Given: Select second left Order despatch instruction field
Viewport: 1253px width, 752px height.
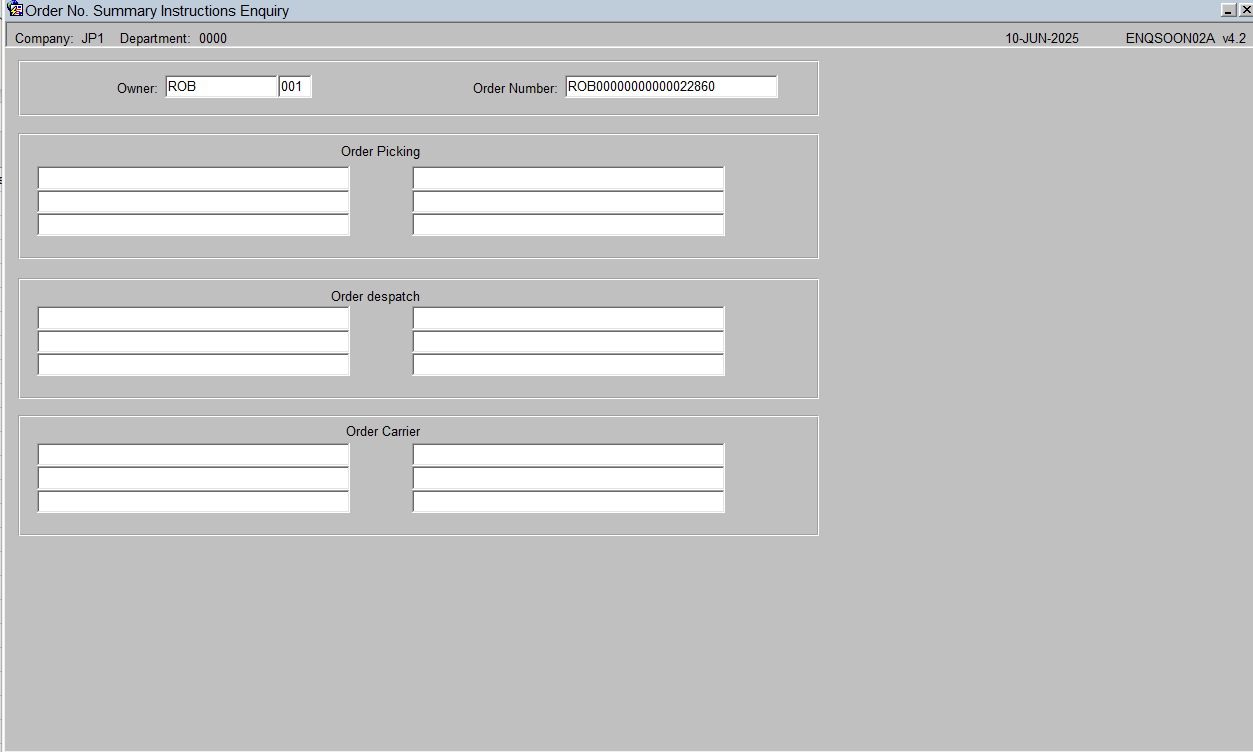Looking at the screenshot, I should pyautogui.click(x=193, y=341).
